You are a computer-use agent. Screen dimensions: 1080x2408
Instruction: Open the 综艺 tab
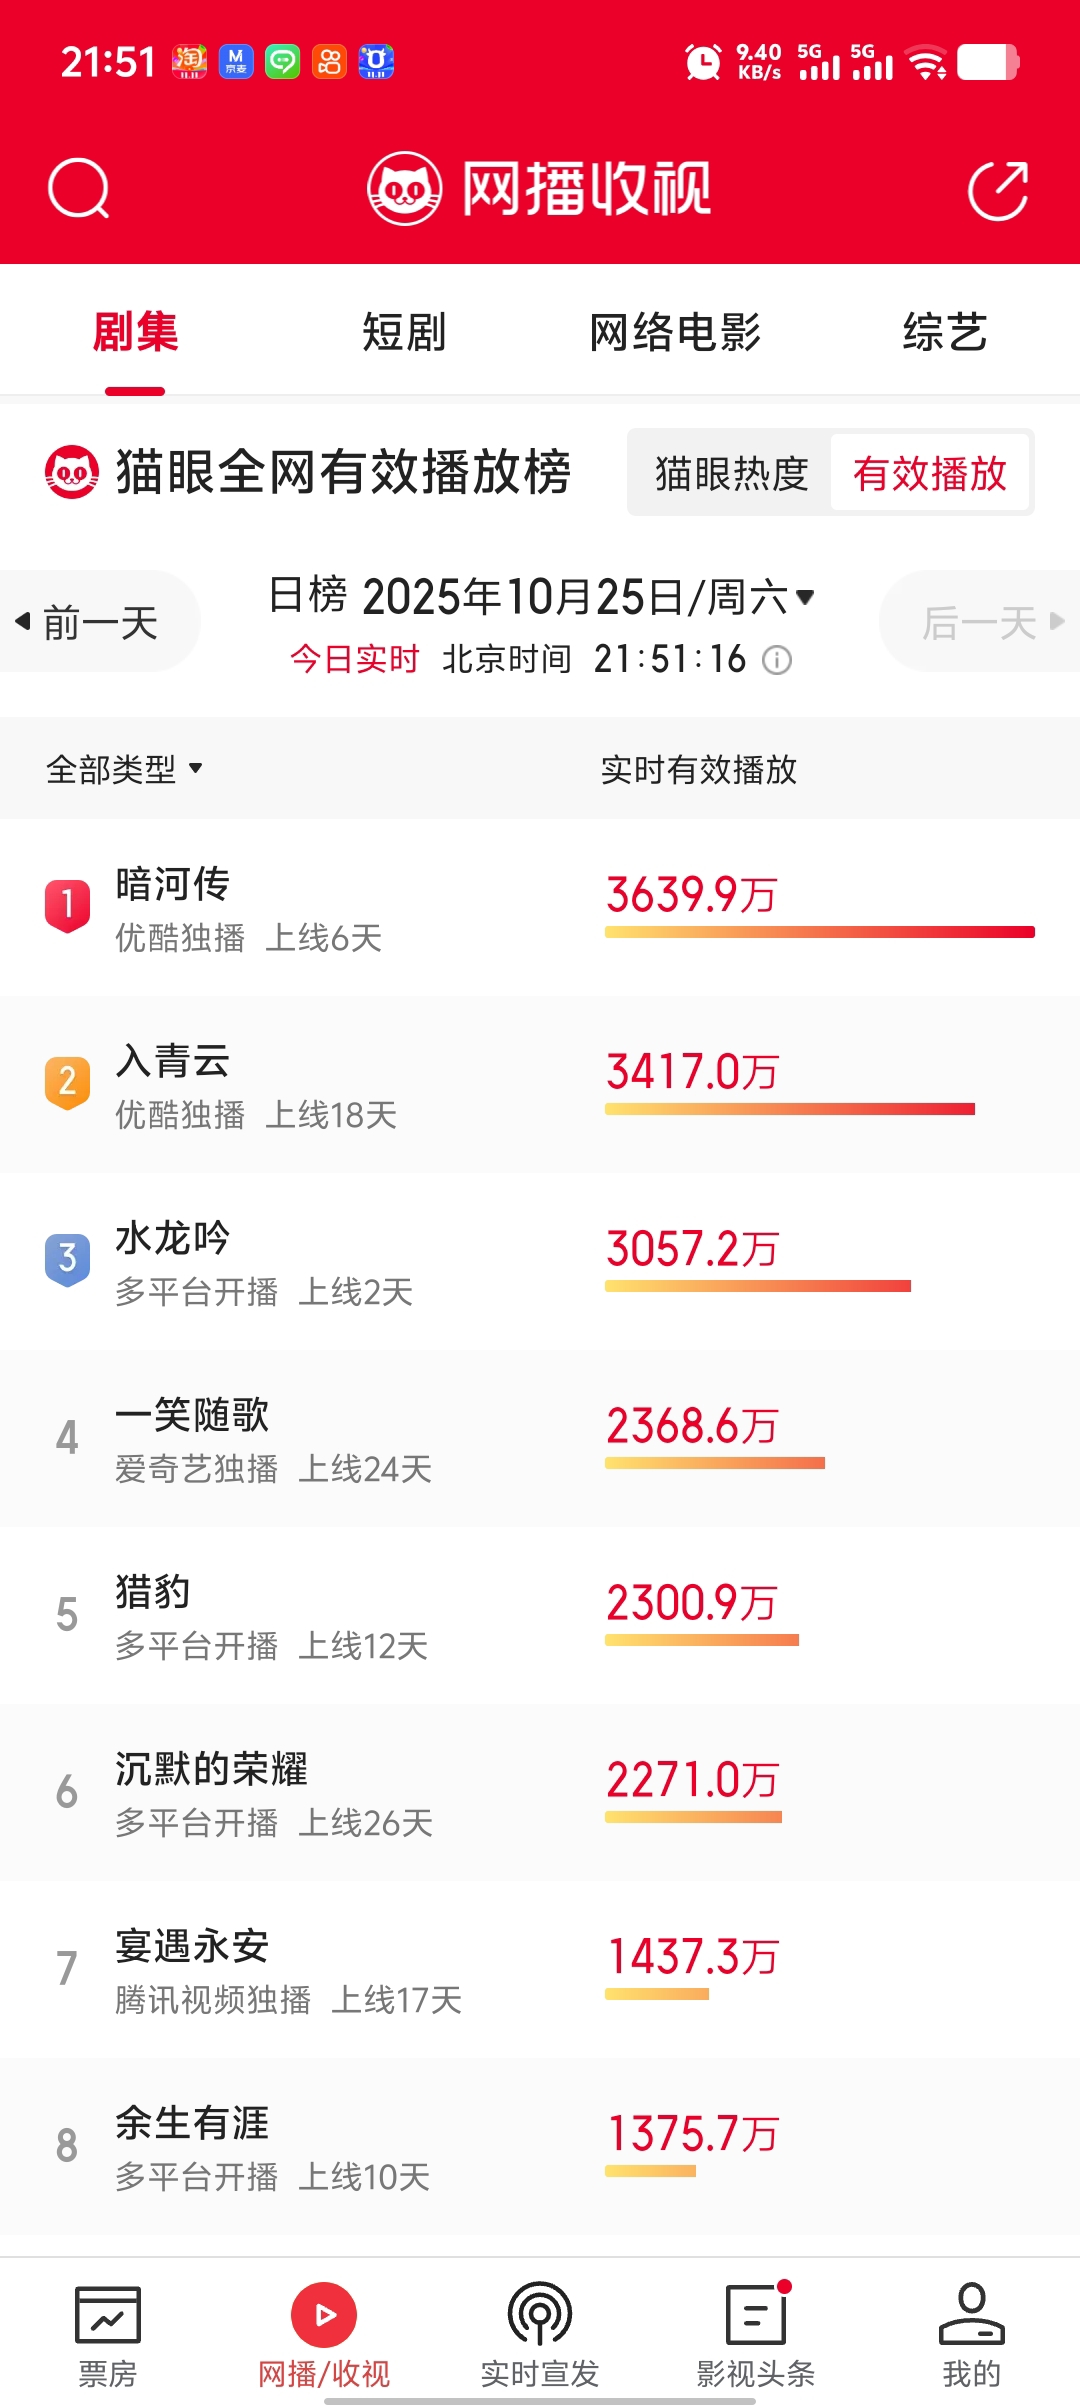click(x=945, y=332)
